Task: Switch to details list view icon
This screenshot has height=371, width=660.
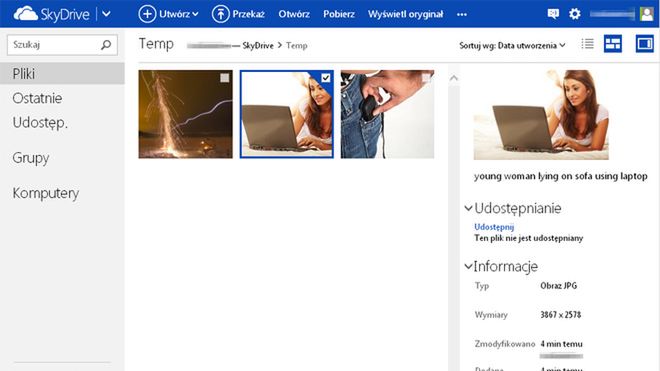Action: pyautogui.click(x=588, y=43)
